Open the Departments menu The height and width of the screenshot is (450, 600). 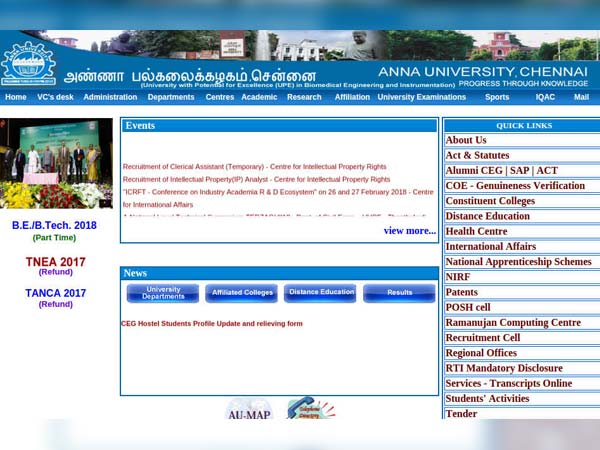click(x=171, y=97)
